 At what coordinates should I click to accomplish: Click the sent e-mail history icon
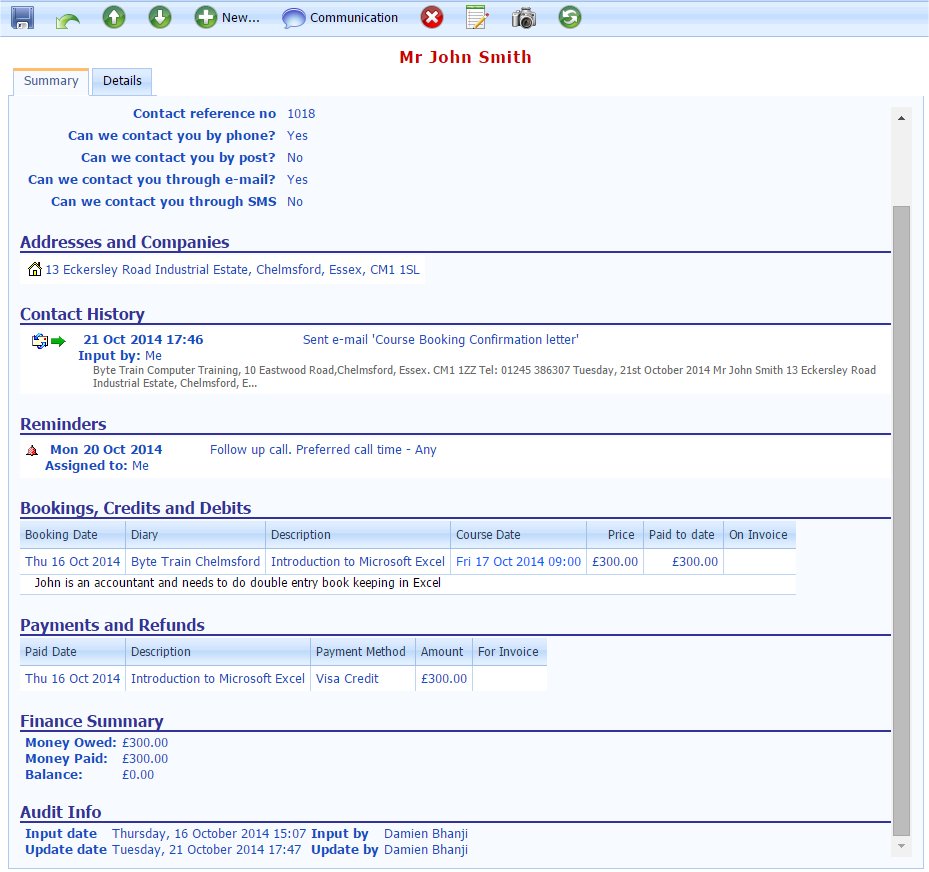pyautogui.click(x=40, y=341)
